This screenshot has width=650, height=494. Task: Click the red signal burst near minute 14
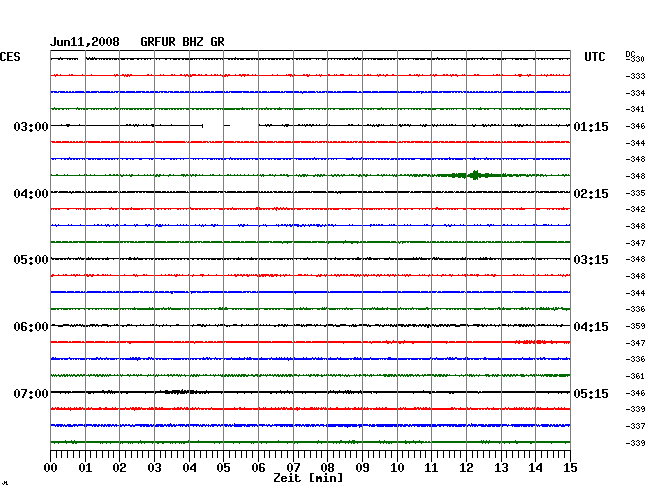point(535,342)
